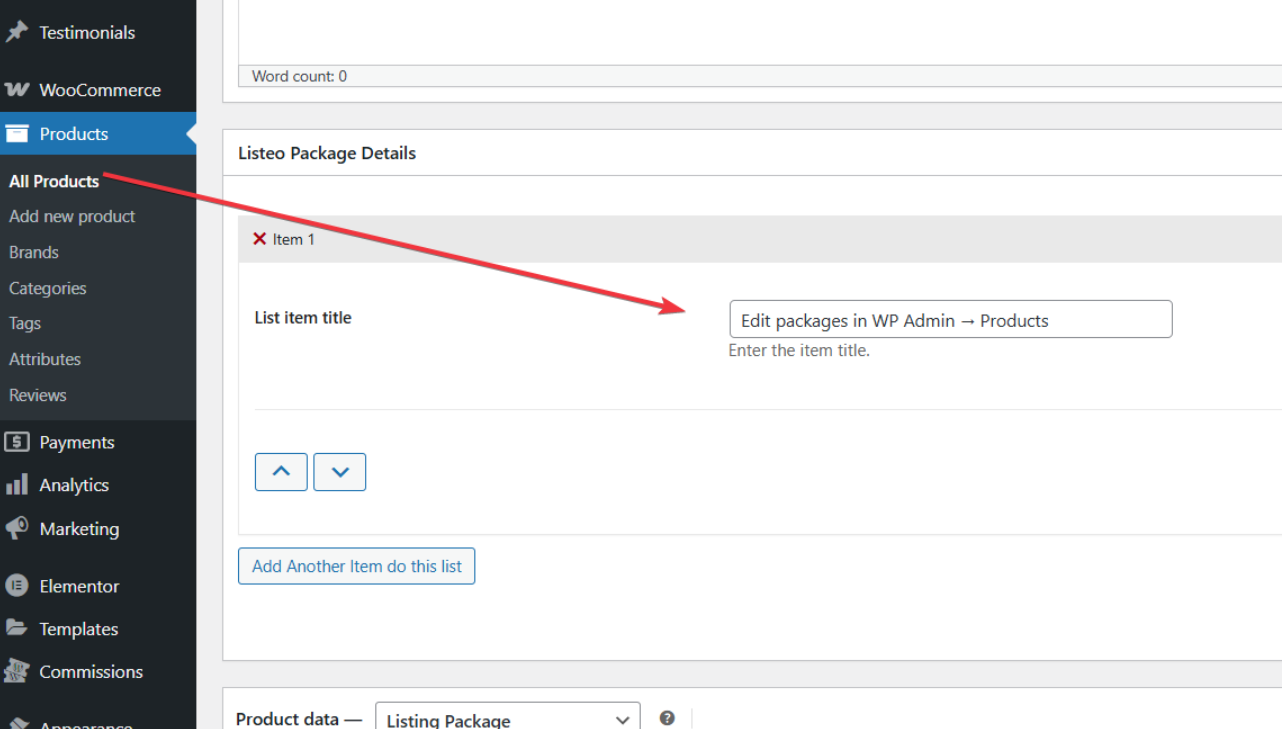Move list item down with arrow button
The image size is (1286, 729).
click(340, 472)
